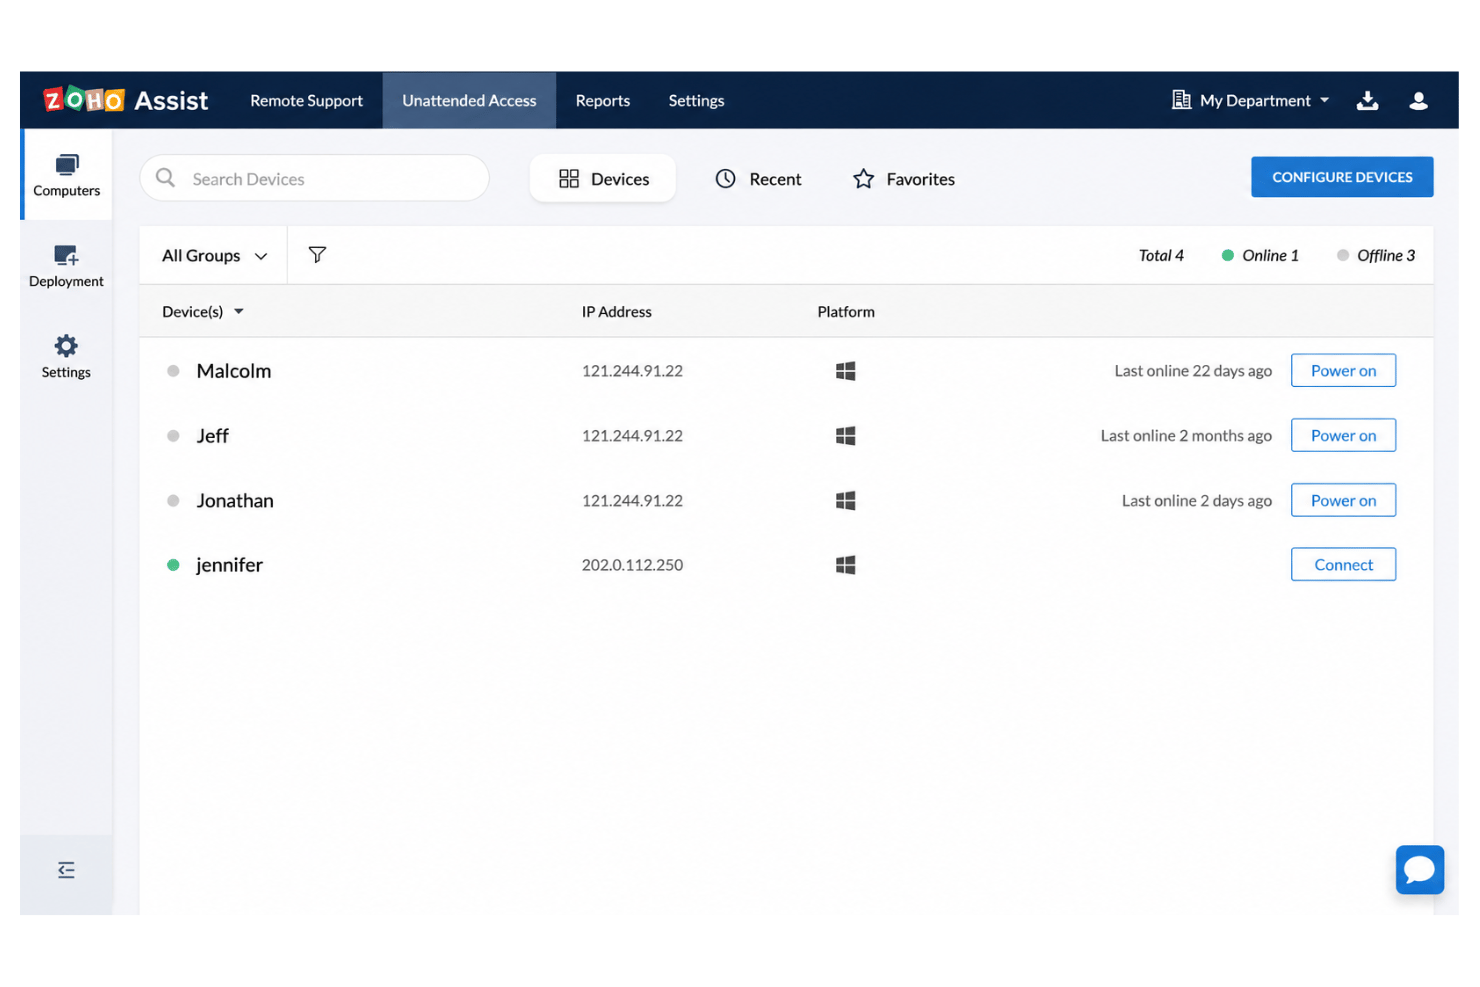The width and height of the screenshot is (1480, 987).
Task: Click the Zoho Assist logo
Action: 126,100
